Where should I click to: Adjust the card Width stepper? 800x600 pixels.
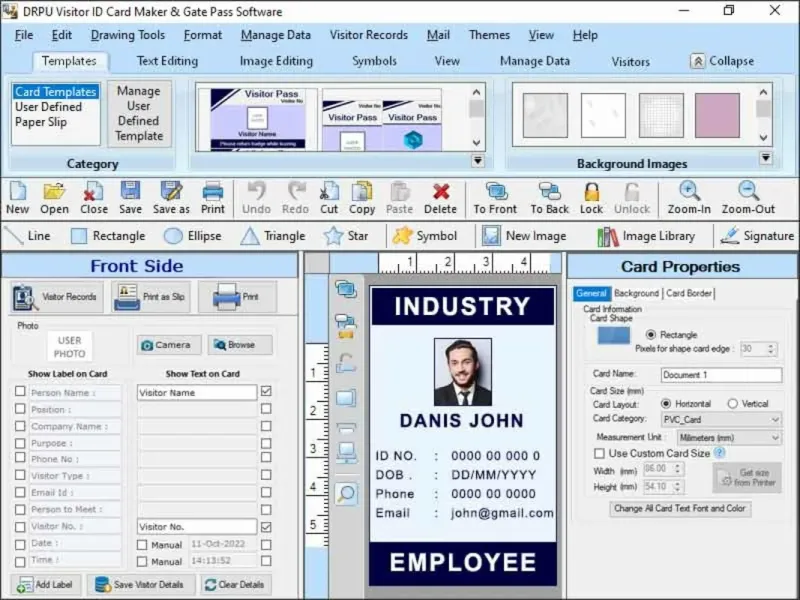pyautogui.click(x=678, y=469)
